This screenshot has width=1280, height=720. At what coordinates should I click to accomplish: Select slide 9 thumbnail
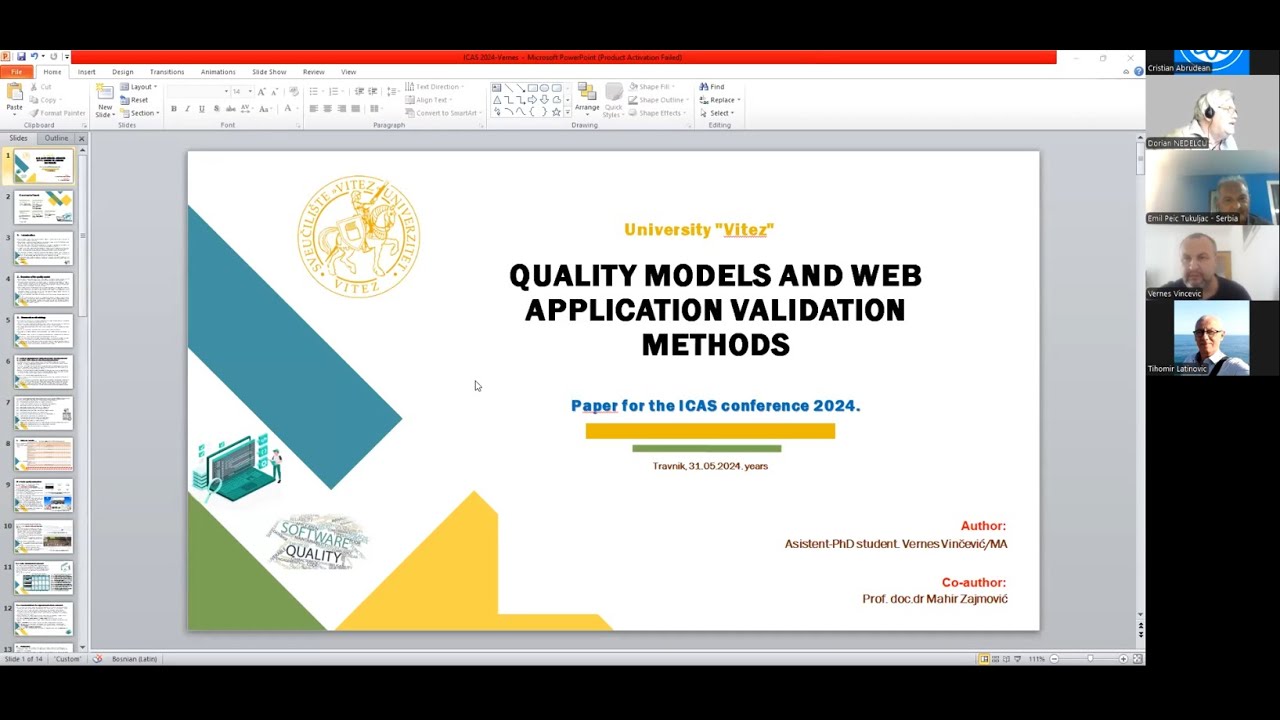click(44, 495)
